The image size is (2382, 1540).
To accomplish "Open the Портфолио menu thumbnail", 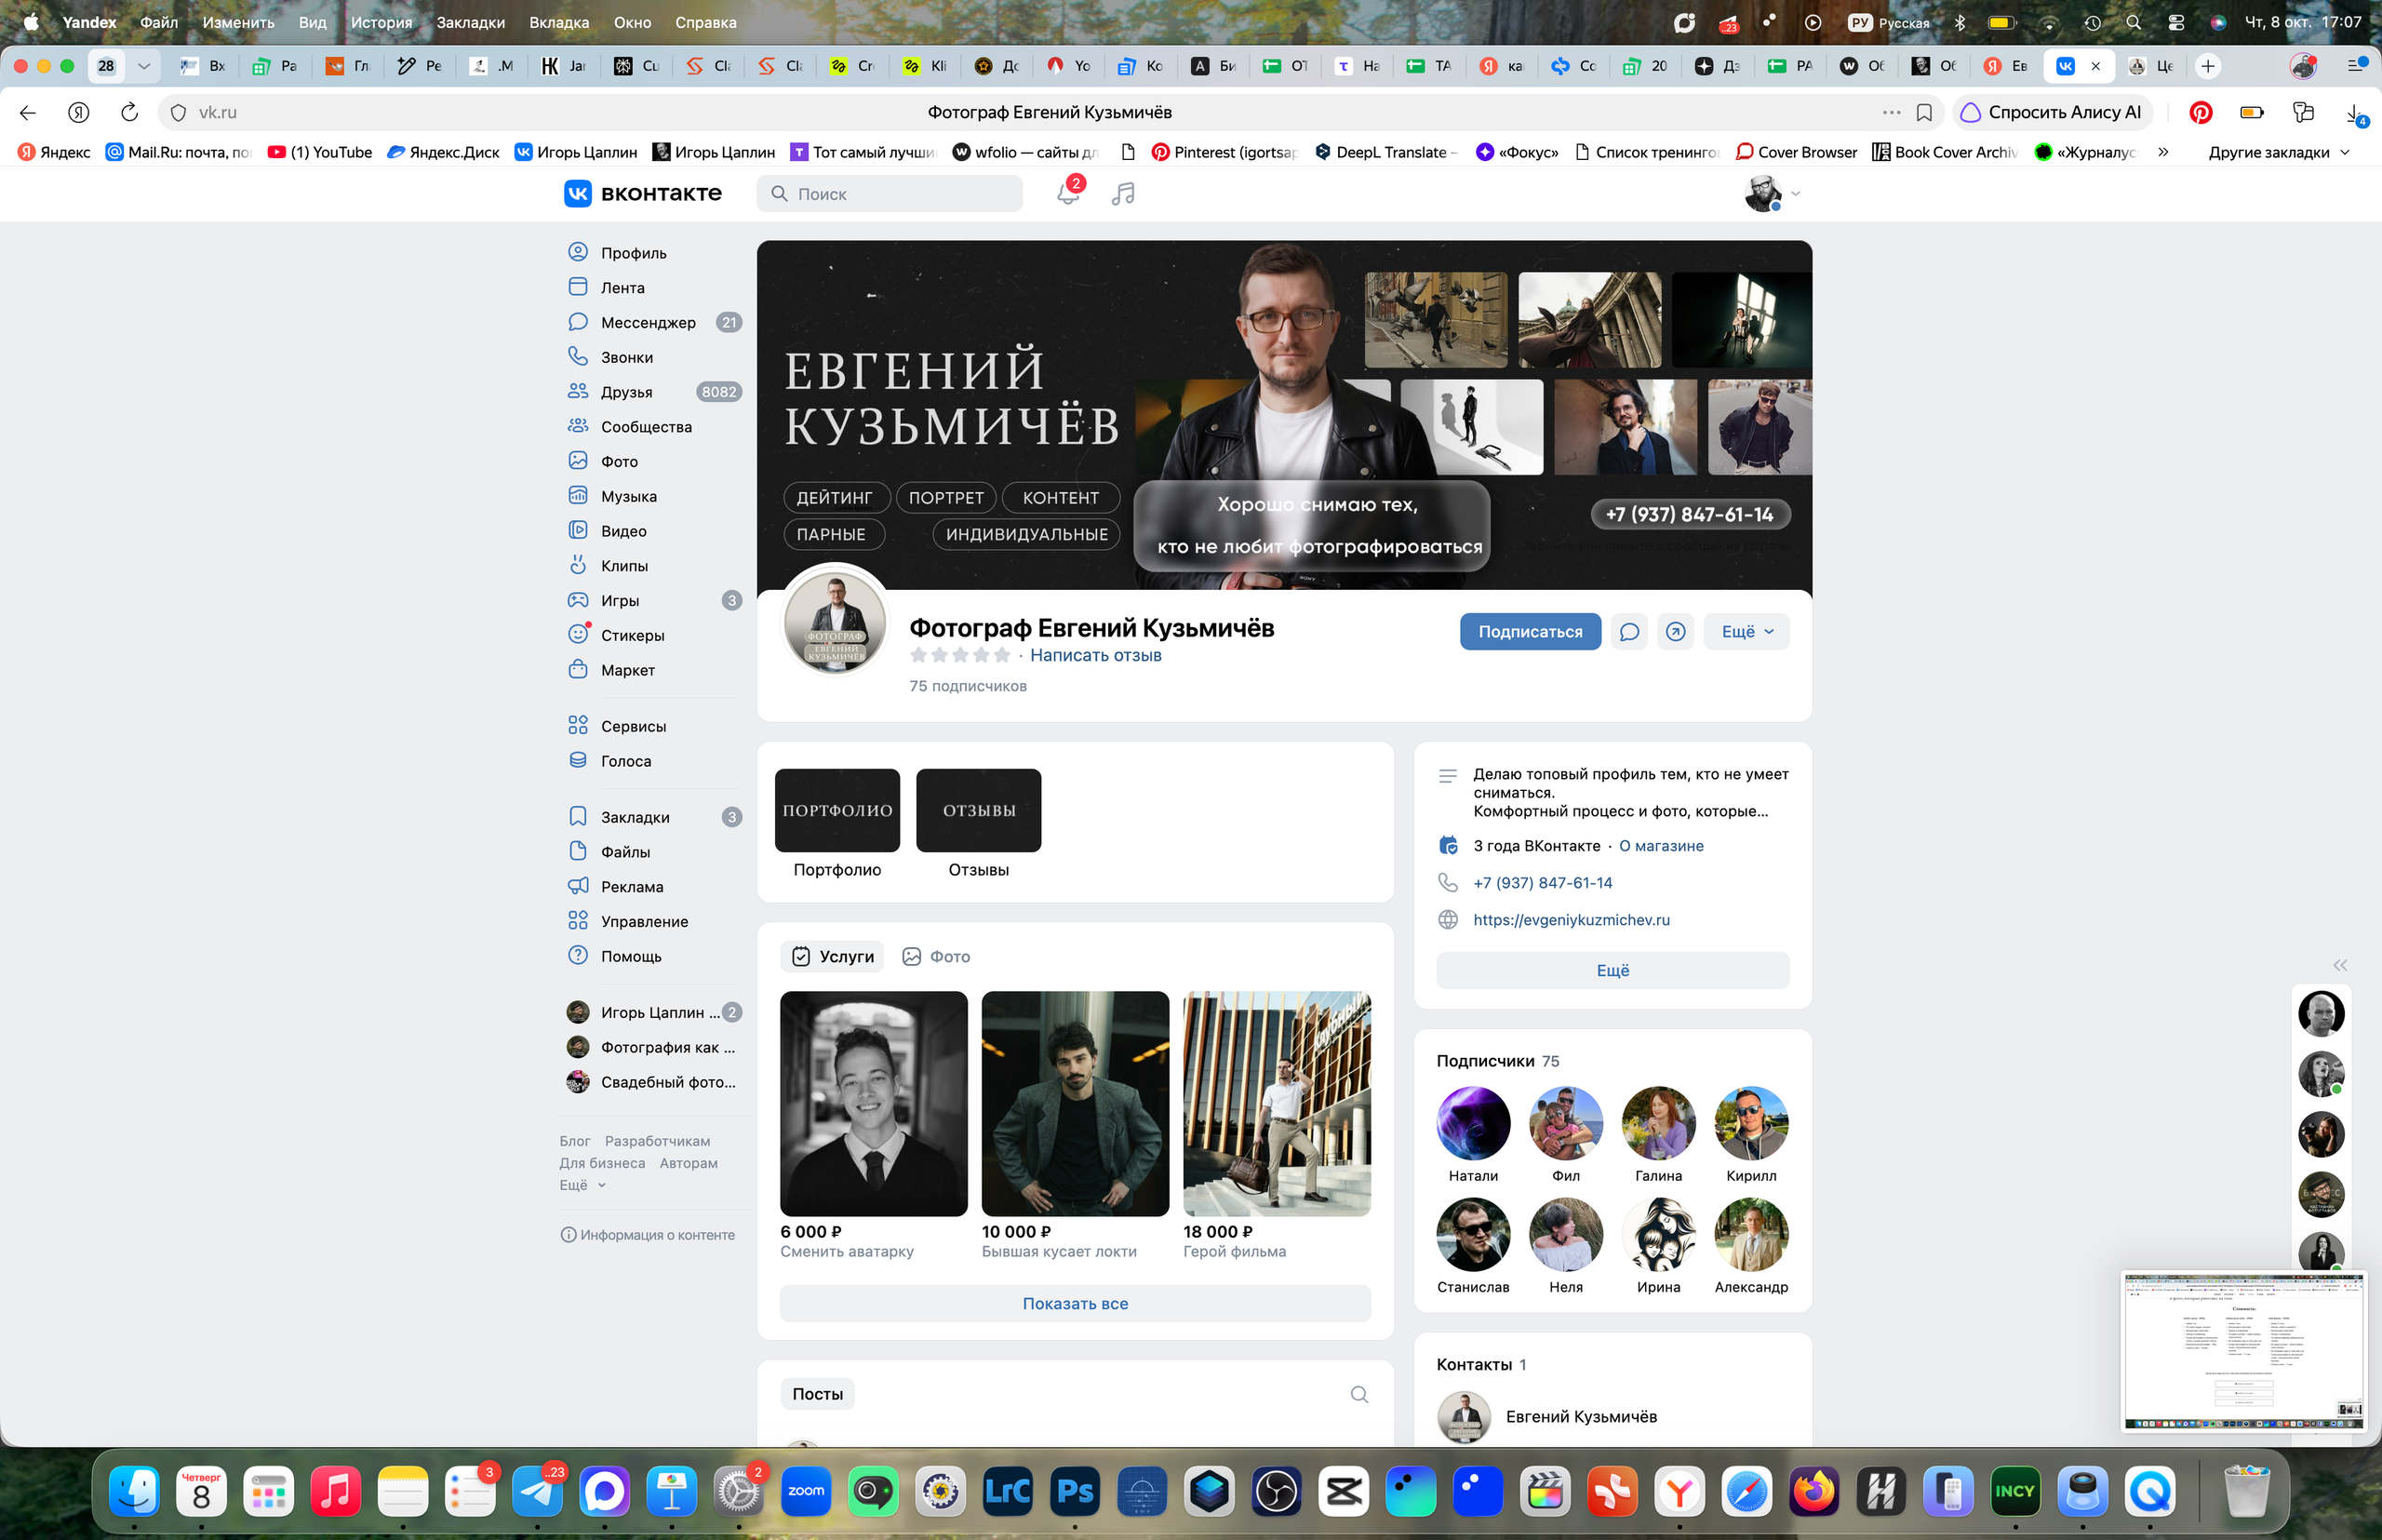I will click(837, 810).
